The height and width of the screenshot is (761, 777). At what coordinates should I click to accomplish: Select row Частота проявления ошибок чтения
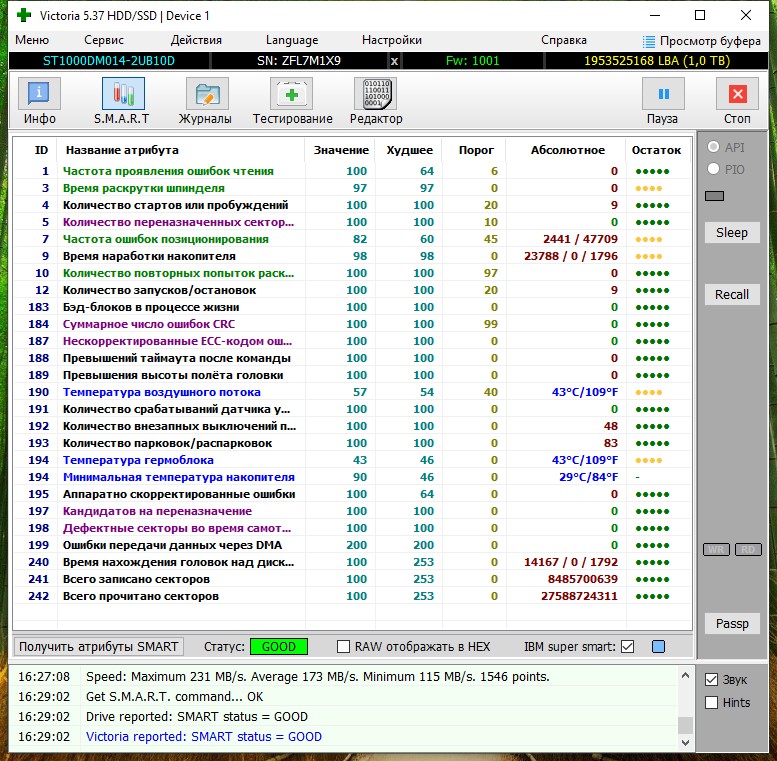tap(352, 171)
